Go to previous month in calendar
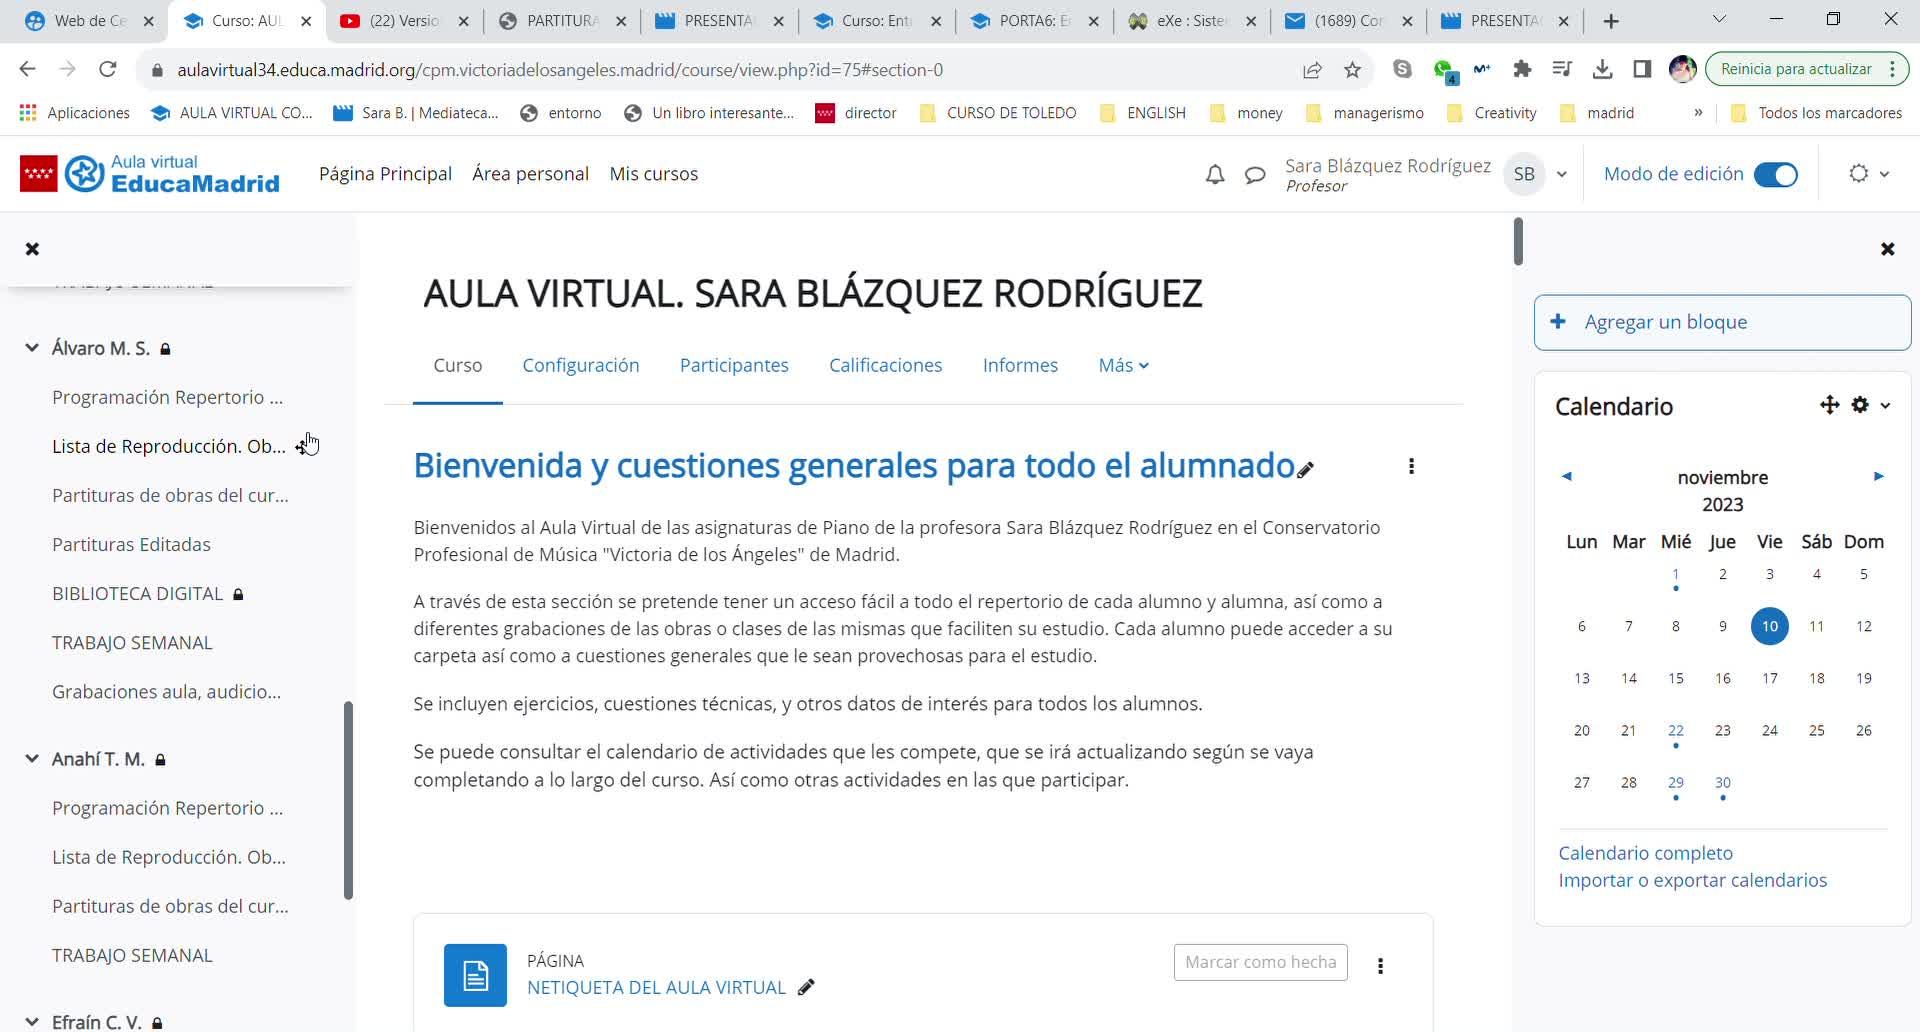 (x=1567, y=477)
